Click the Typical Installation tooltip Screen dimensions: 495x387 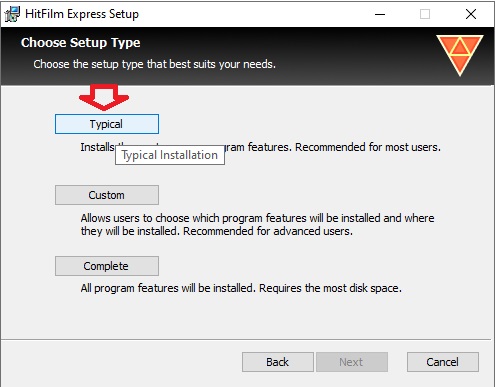pyautogui.click(x=170, y=155)
